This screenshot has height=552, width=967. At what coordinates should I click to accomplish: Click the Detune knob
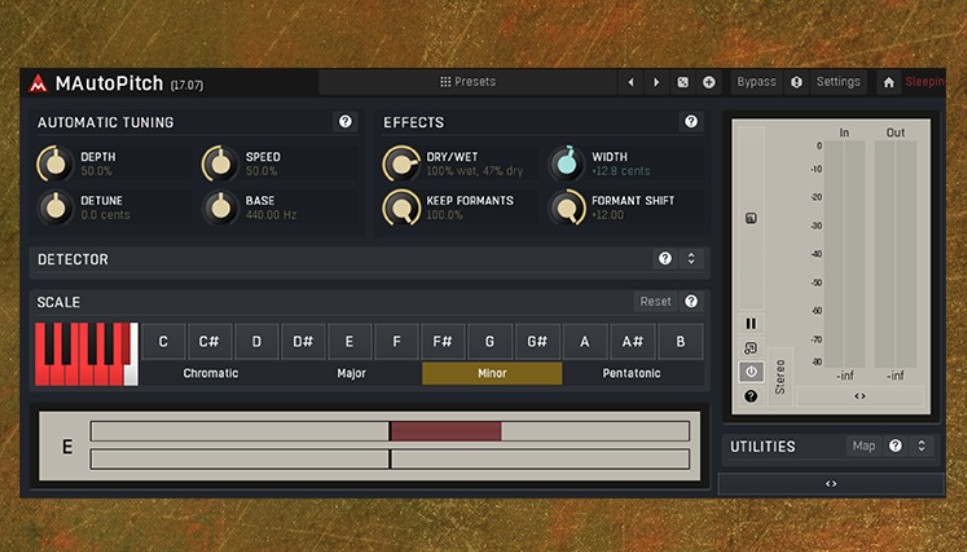pos(56,208)
